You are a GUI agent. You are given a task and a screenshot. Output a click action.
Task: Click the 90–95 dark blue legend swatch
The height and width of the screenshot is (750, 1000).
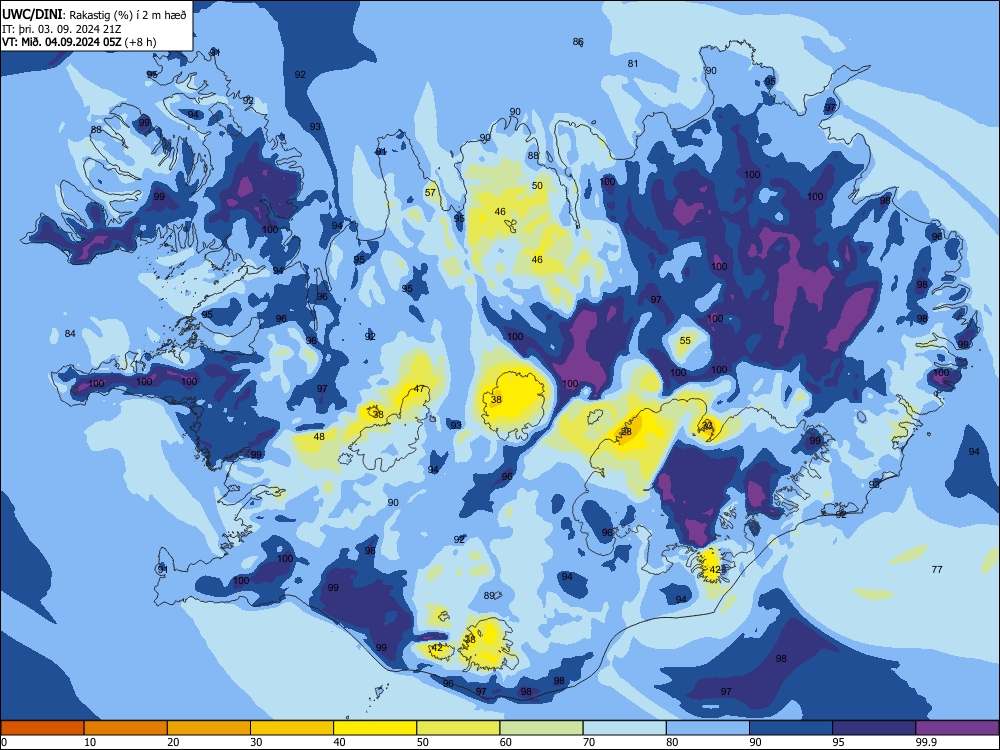pos(791,728)
